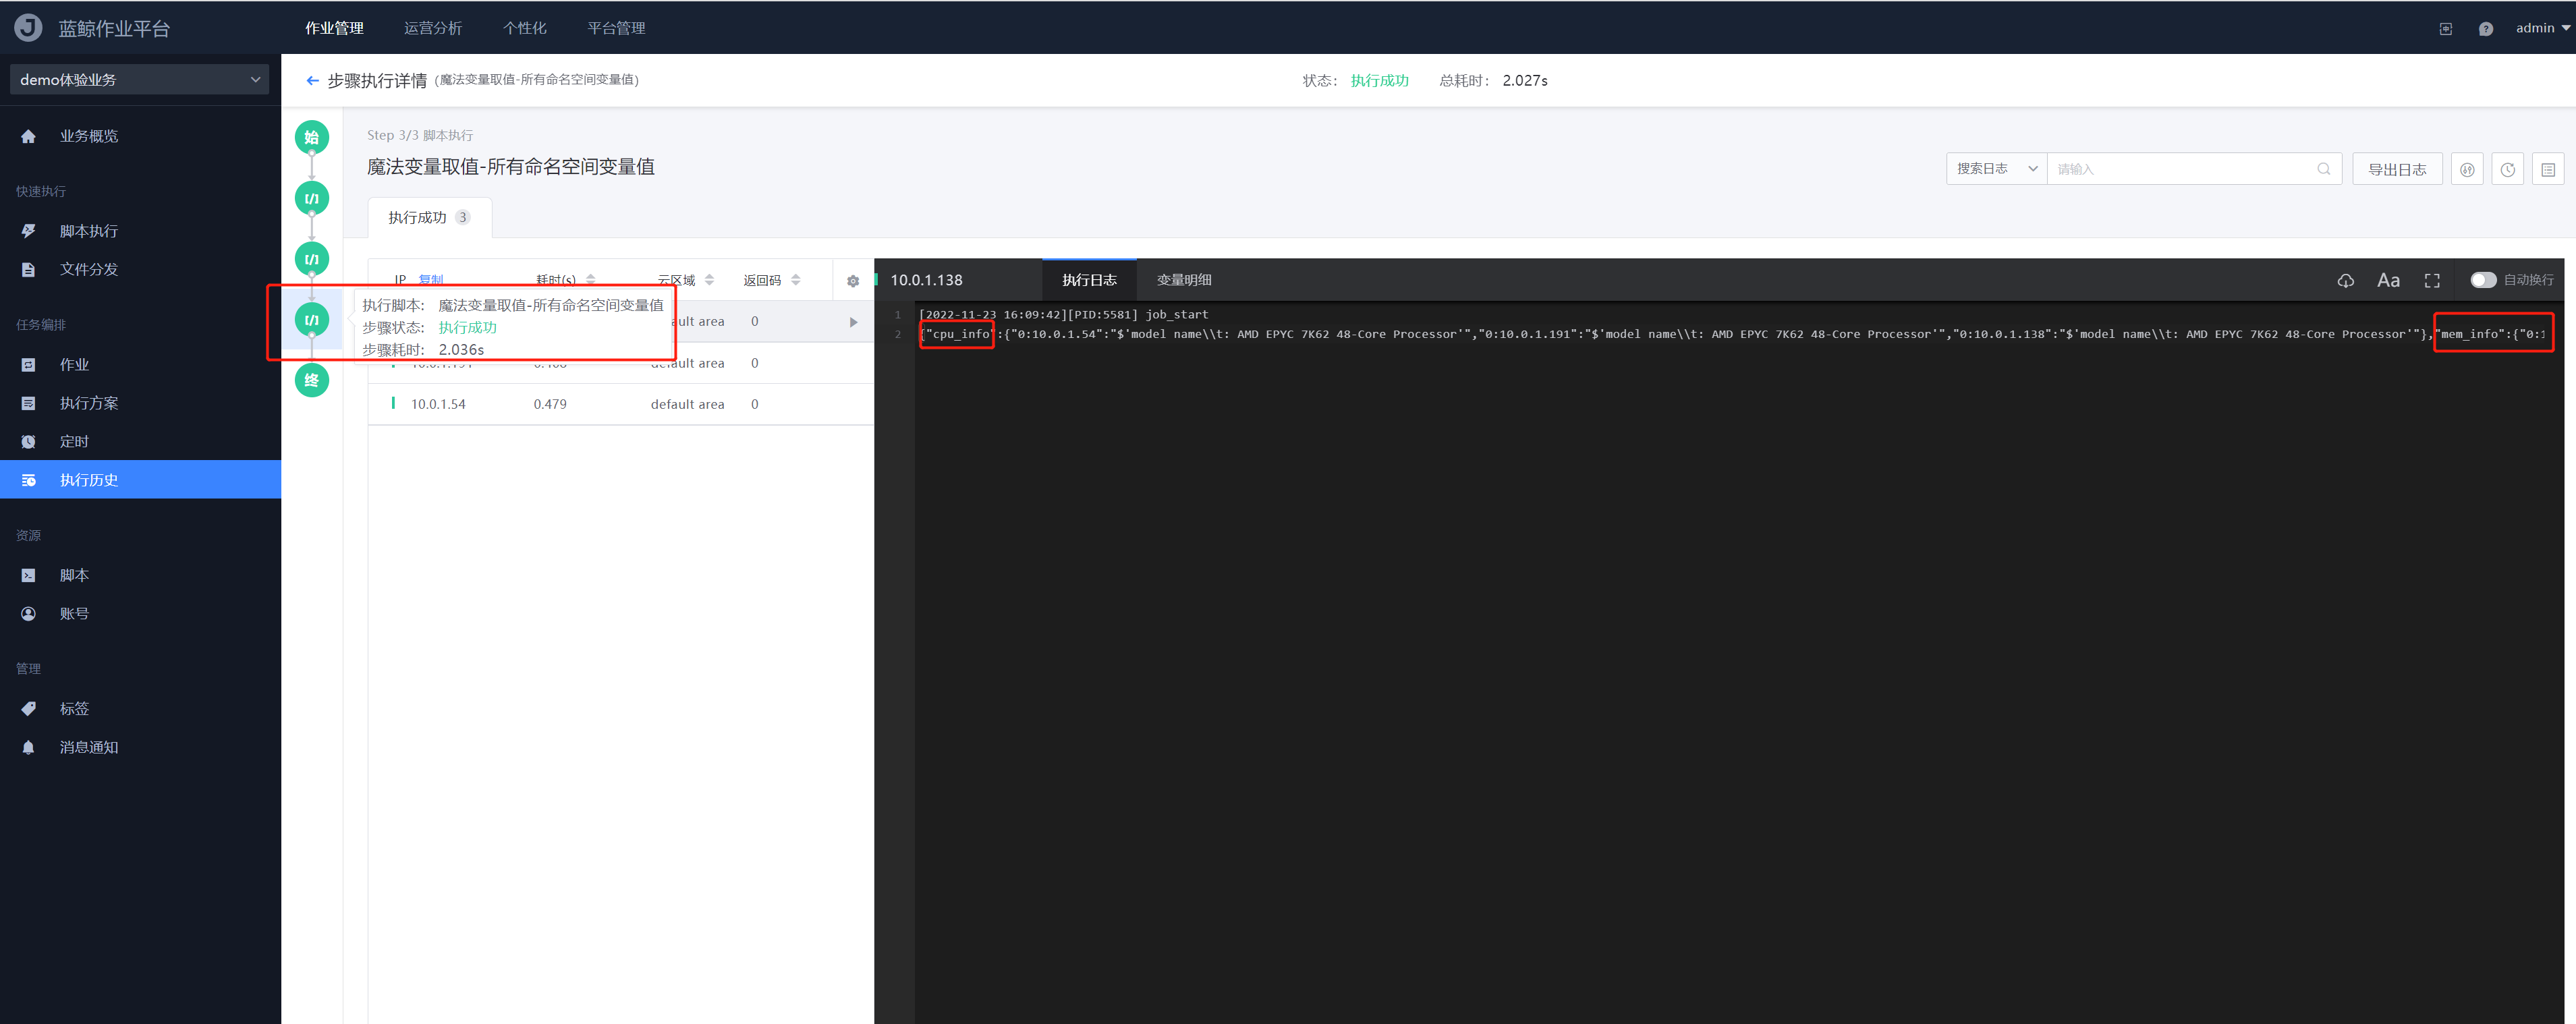This screenshot has height=1024, width=2576.
Task: Click the 步骤执行详情 page title
Action: (377, 80)
